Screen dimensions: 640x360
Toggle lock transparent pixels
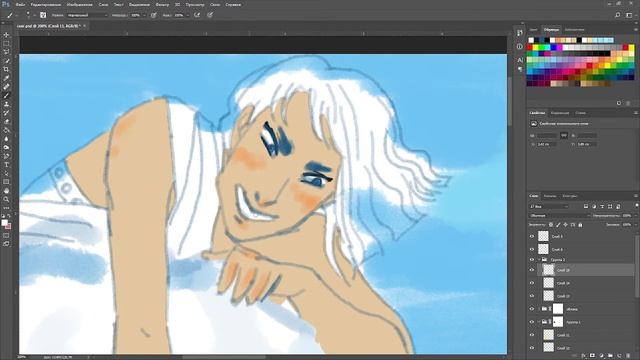pos(551,225)
